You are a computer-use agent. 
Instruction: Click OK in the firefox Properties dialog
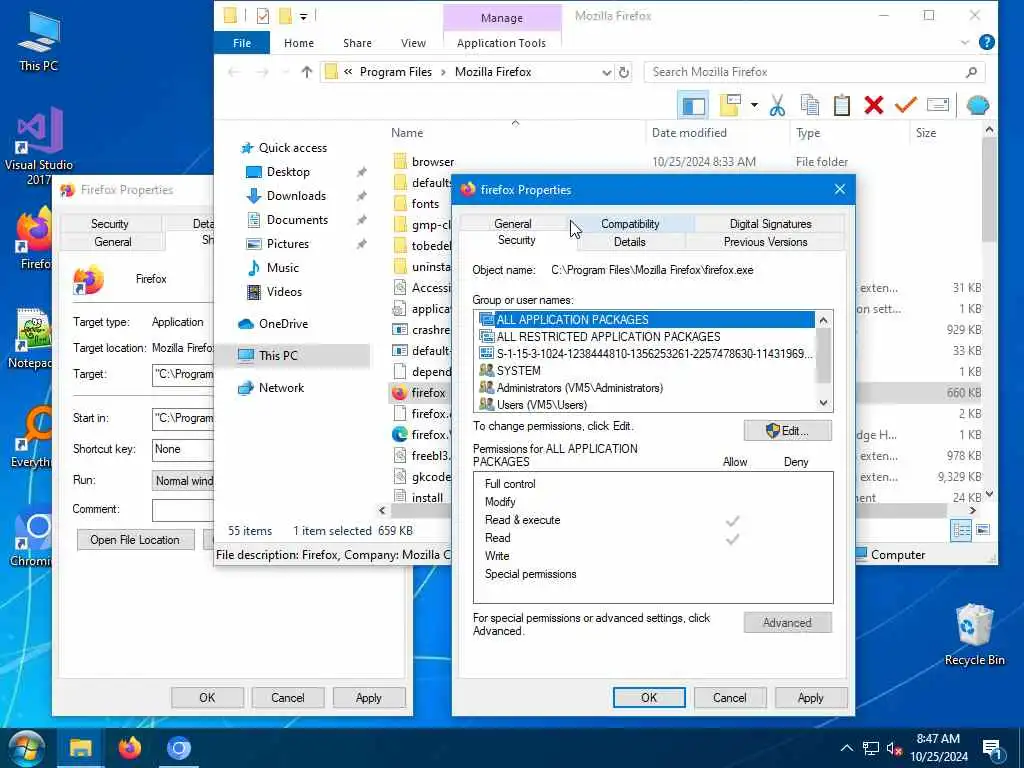[648, 697]
